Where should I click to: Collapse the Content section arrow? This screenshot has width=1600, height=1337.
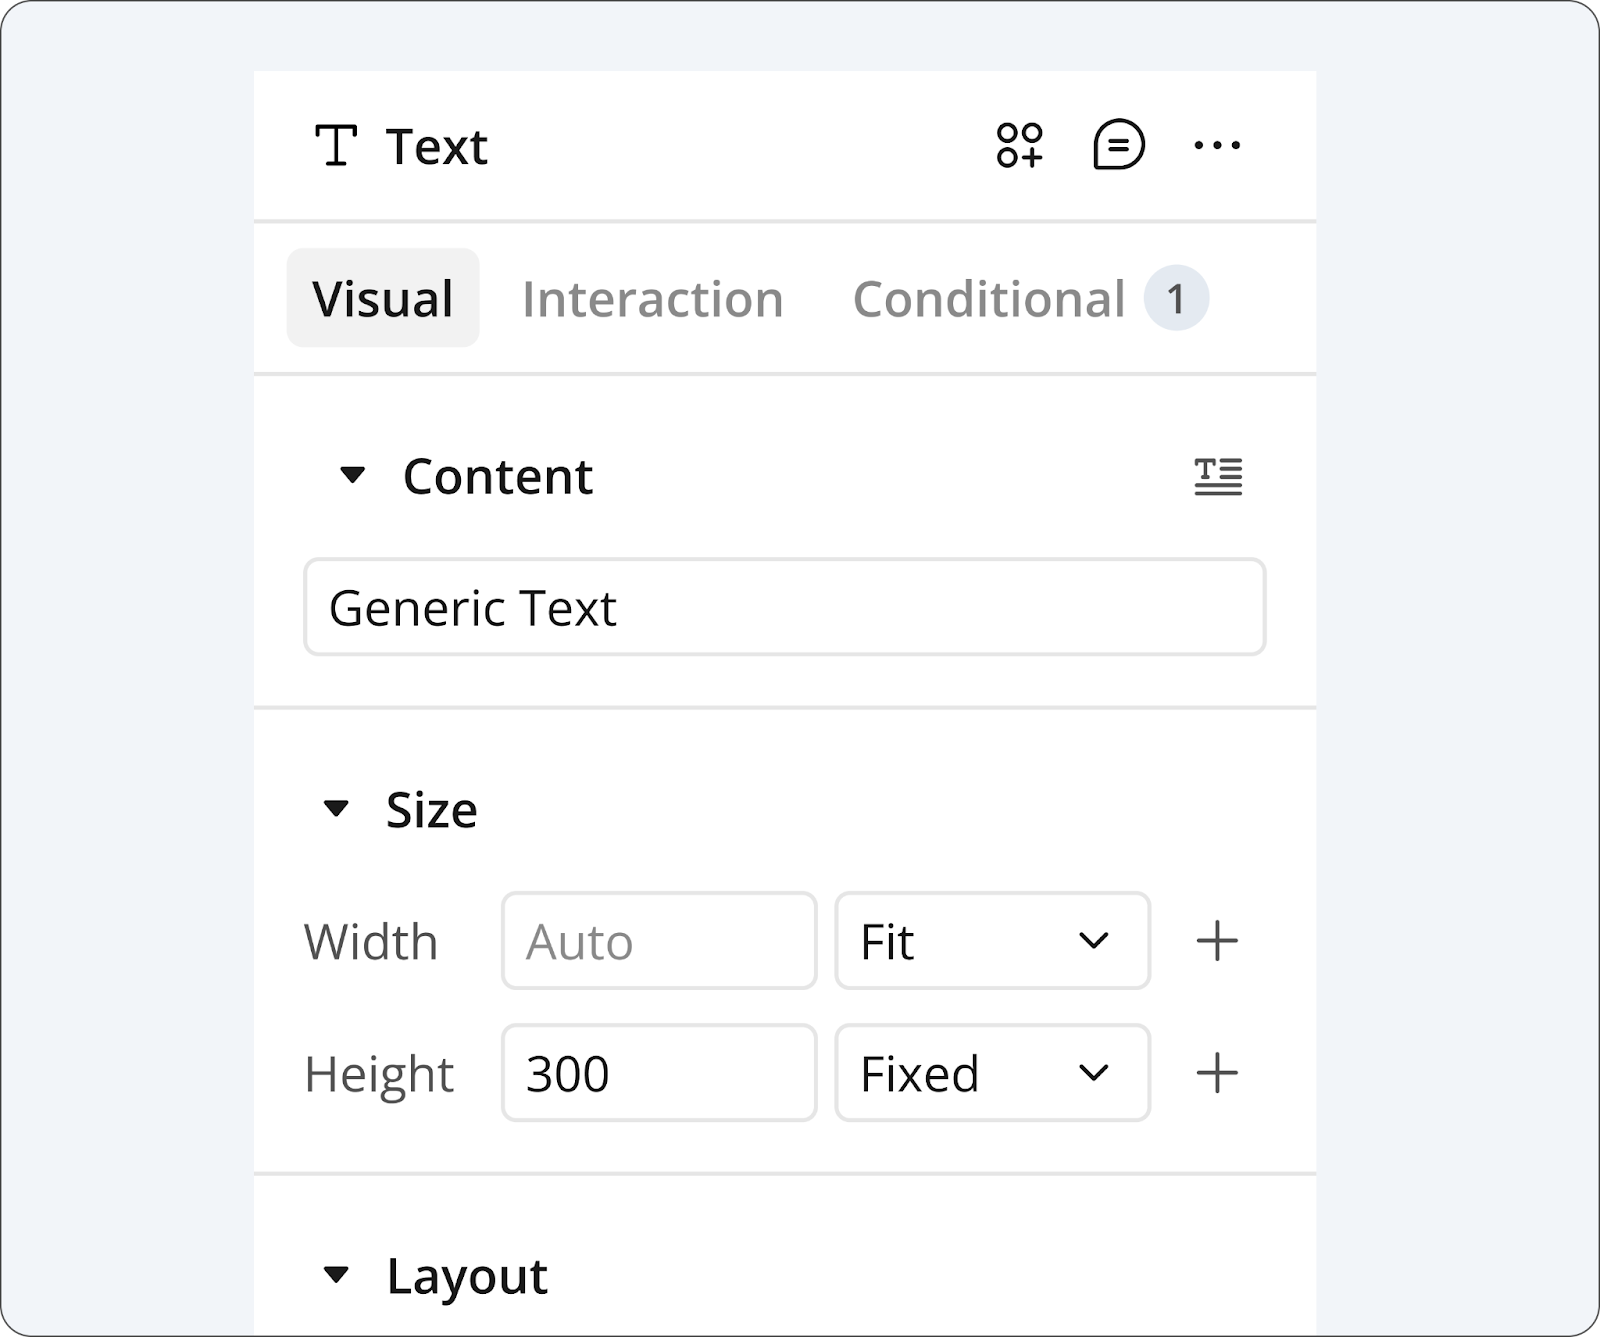(x=352, y=475)
